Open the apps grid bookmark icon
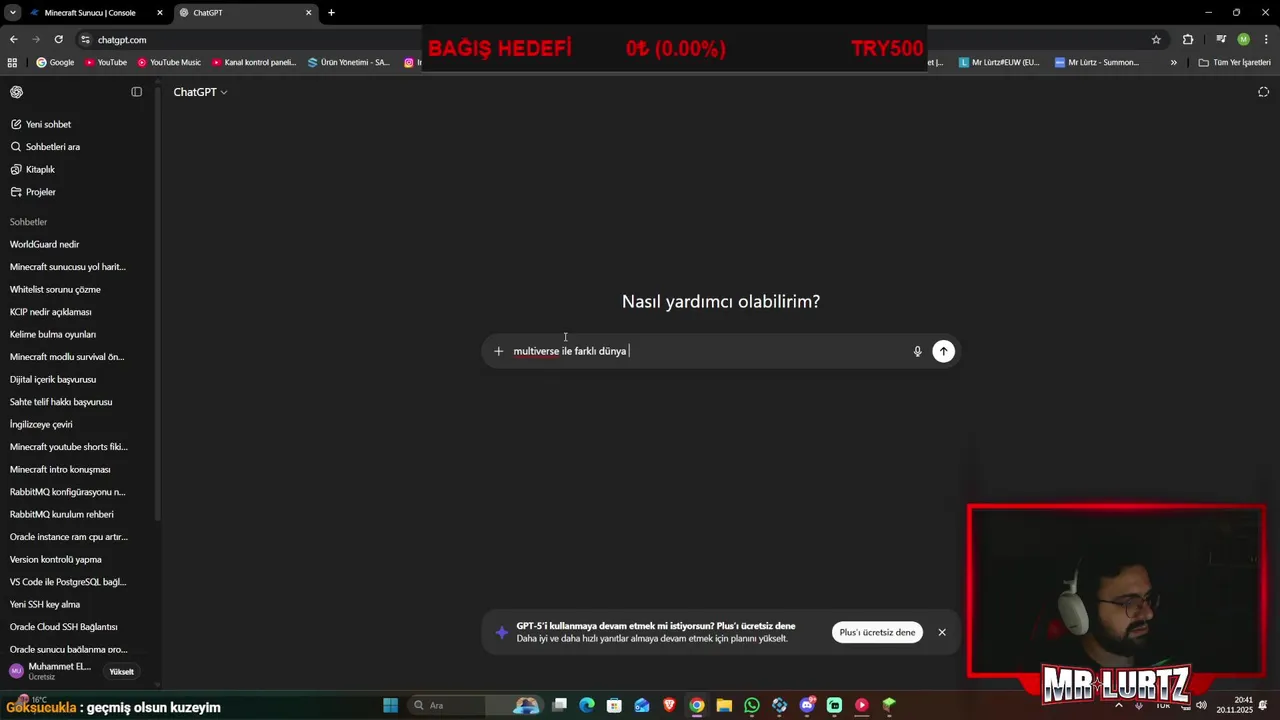 [x=12, y=62]
